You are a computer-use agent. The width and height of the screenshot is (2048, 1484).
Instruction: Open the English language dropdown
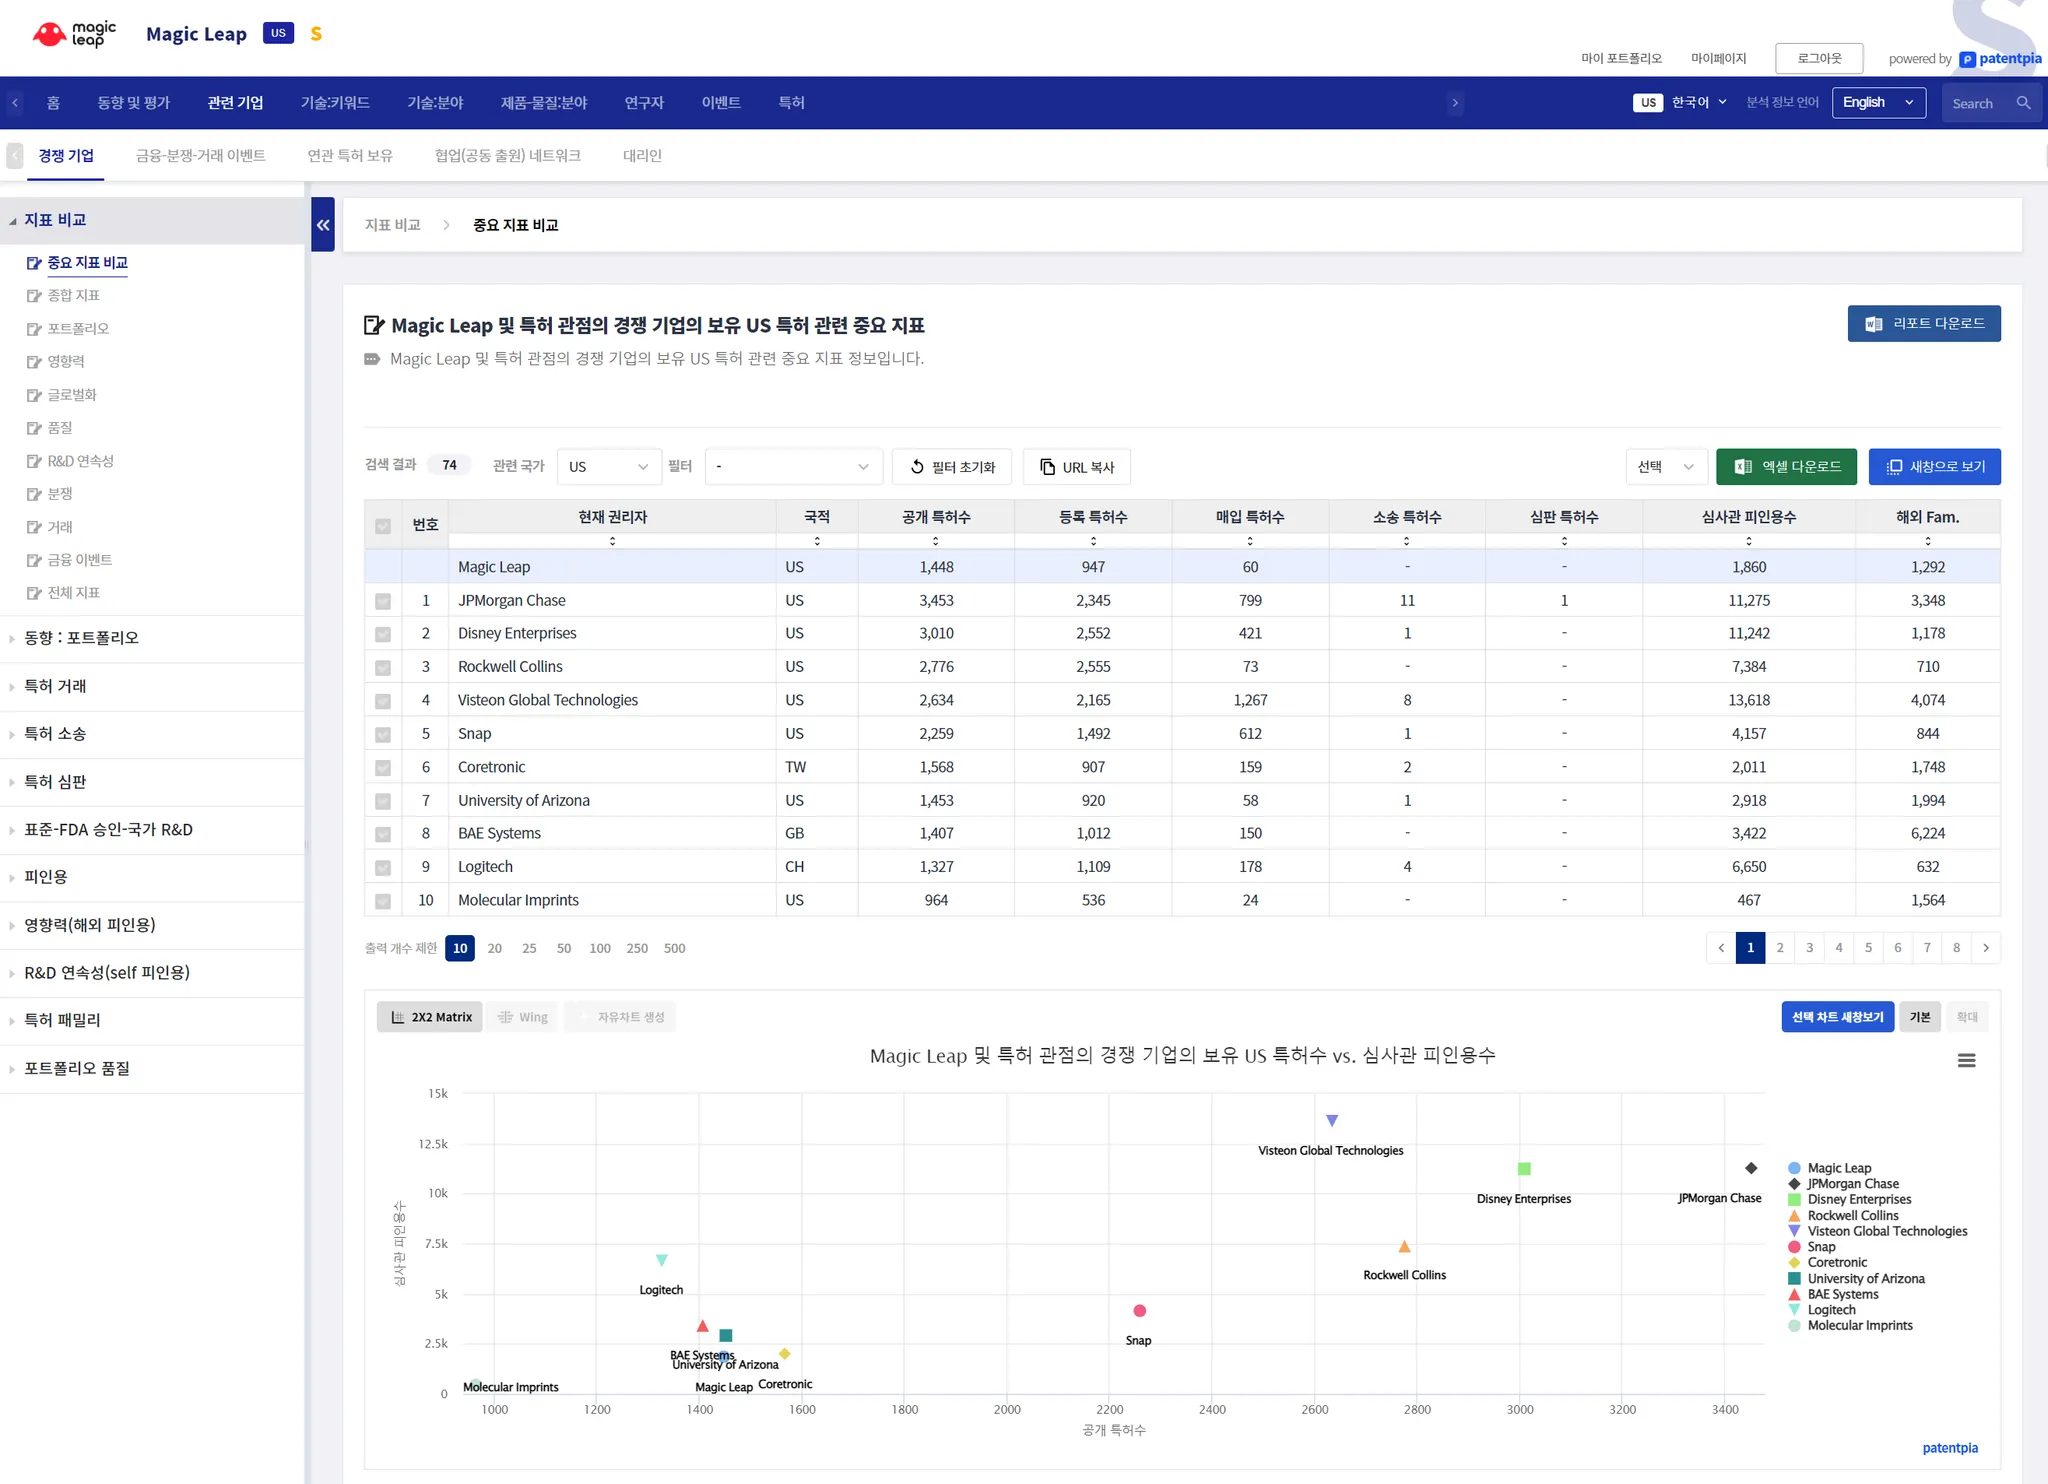pyautogui.click(x=1878, y=103)
